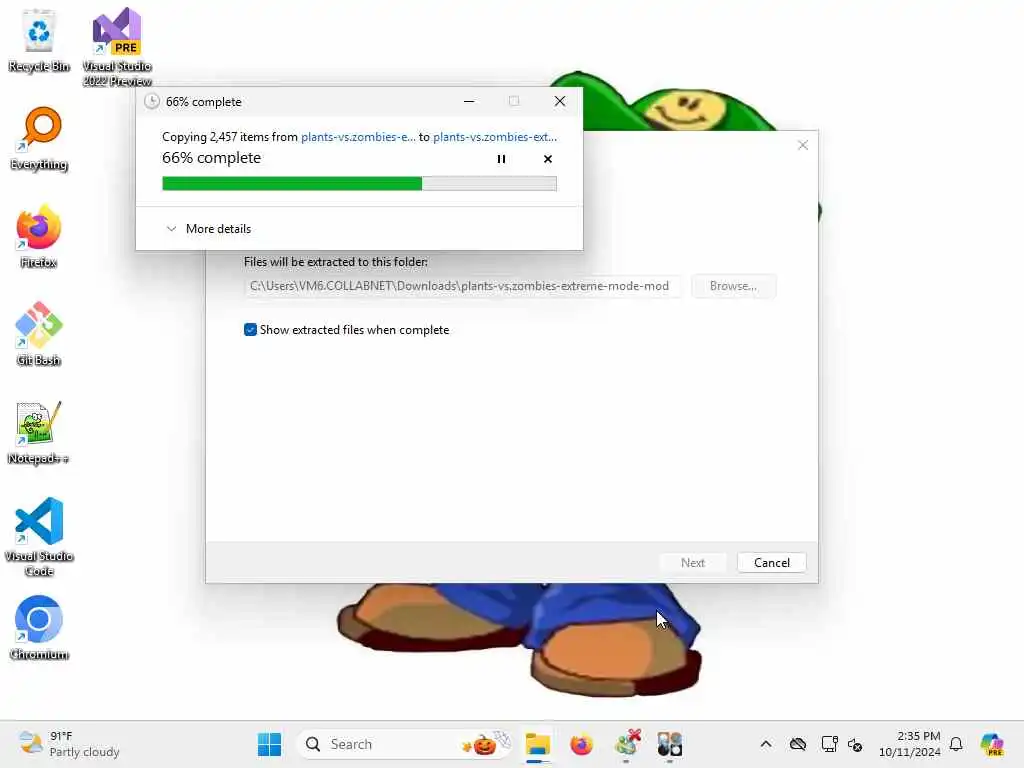The width and height of the screenshot is (1024, 768).
Task: Click the taskbar Search box
Action: tap(405, 744)
